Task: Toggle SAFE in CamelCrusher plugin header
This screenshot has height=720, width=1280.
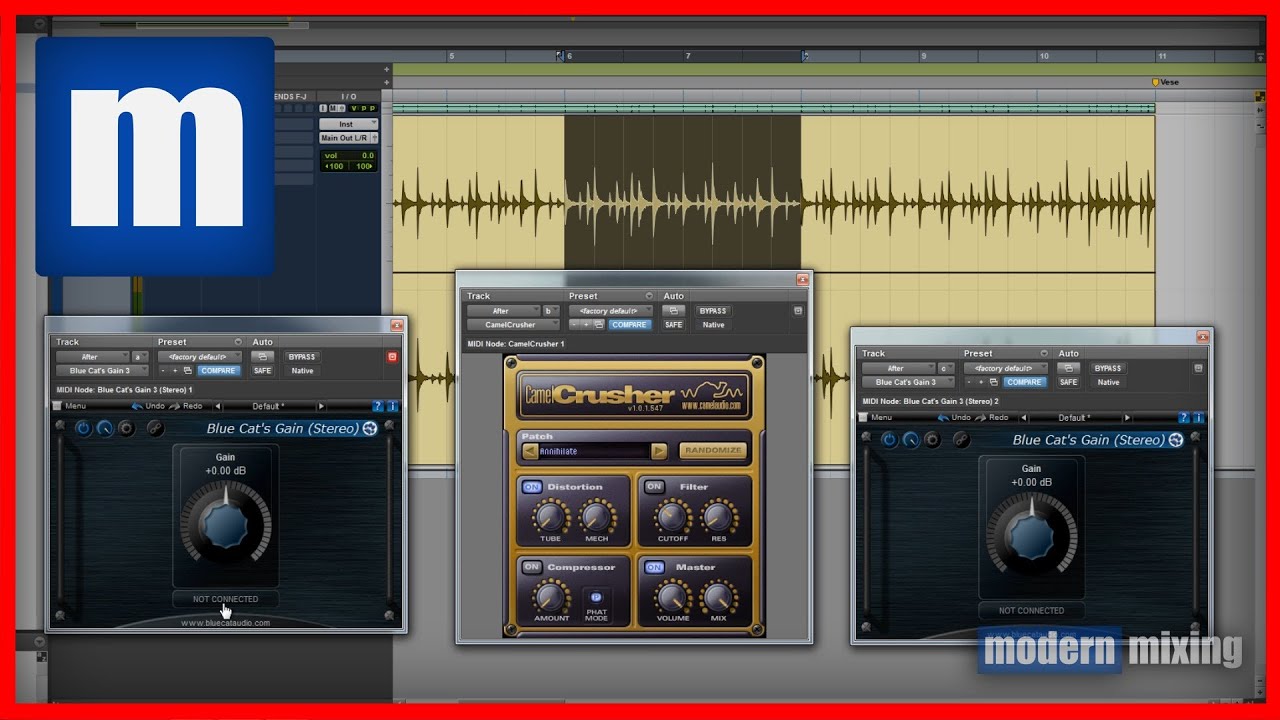Action: tap(674, 324)
